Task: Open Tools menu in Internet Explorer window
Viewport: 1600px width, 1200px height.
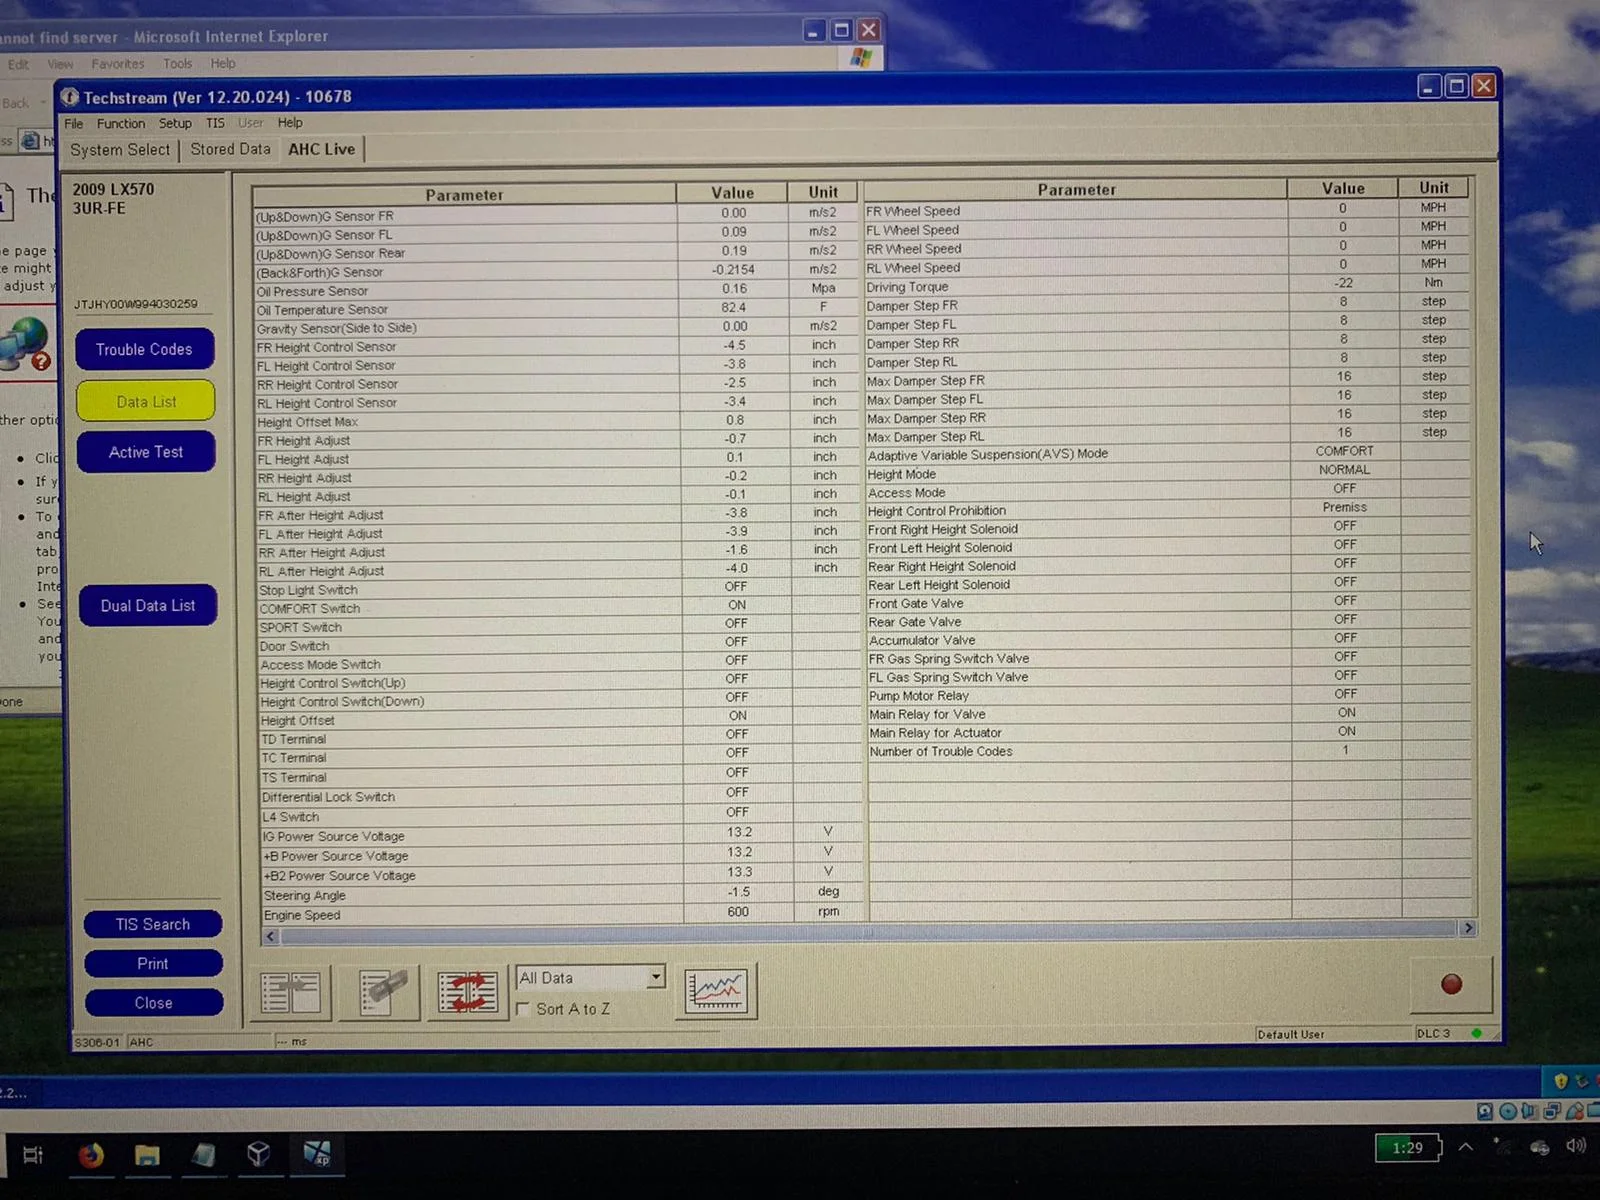Action: click(178, 63)
